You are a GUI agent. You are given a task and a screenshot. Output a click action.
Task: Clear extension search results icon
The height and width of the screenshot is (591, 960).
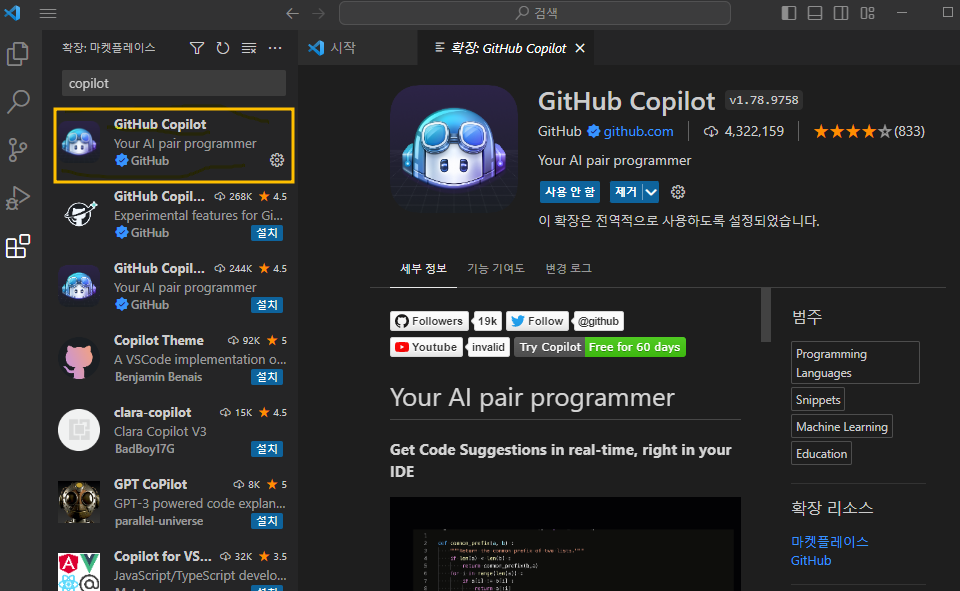(249, 48)
